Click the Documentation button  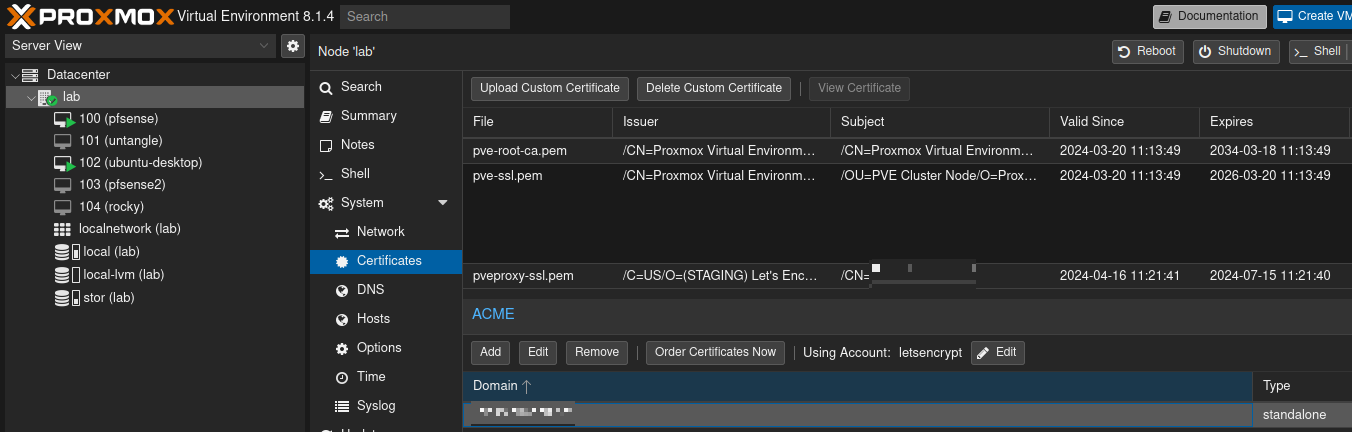[1209, 16]
